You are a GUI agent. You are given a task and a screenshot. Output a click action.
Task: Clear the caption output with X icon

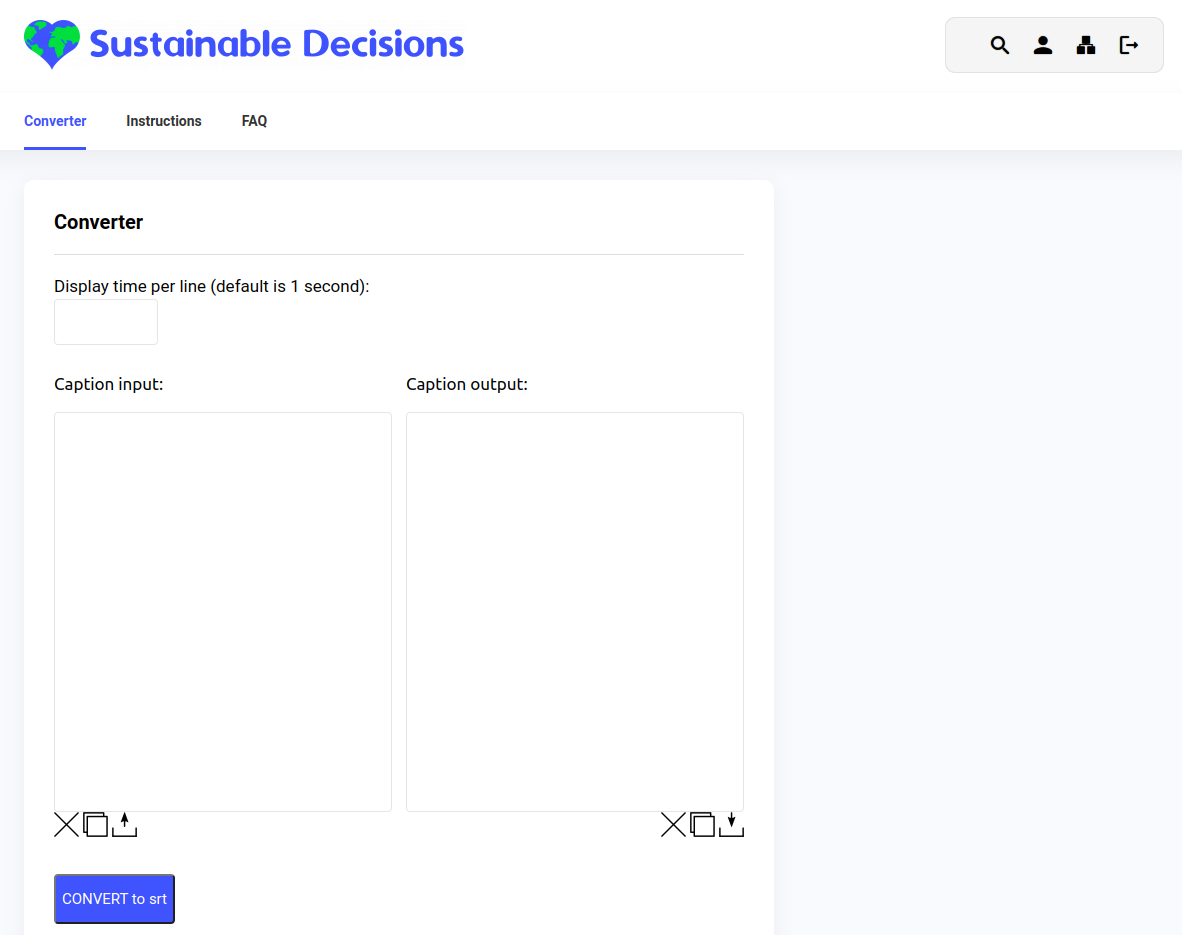click(x=674, y=825)
